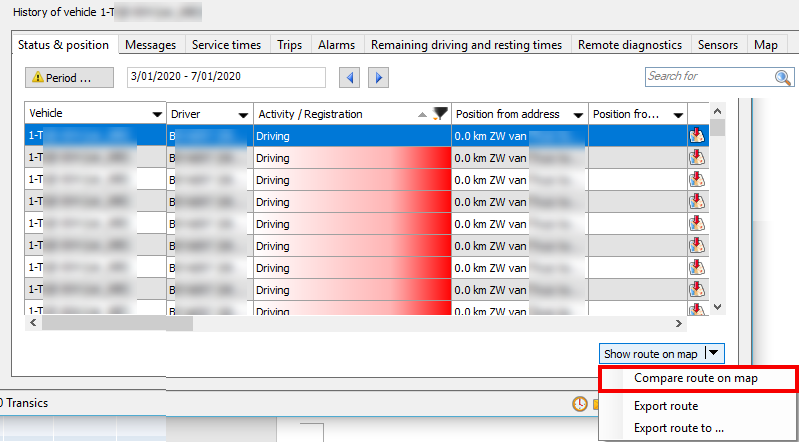Click into the Search for field
The image size is (799, 442).
point(708,77)
